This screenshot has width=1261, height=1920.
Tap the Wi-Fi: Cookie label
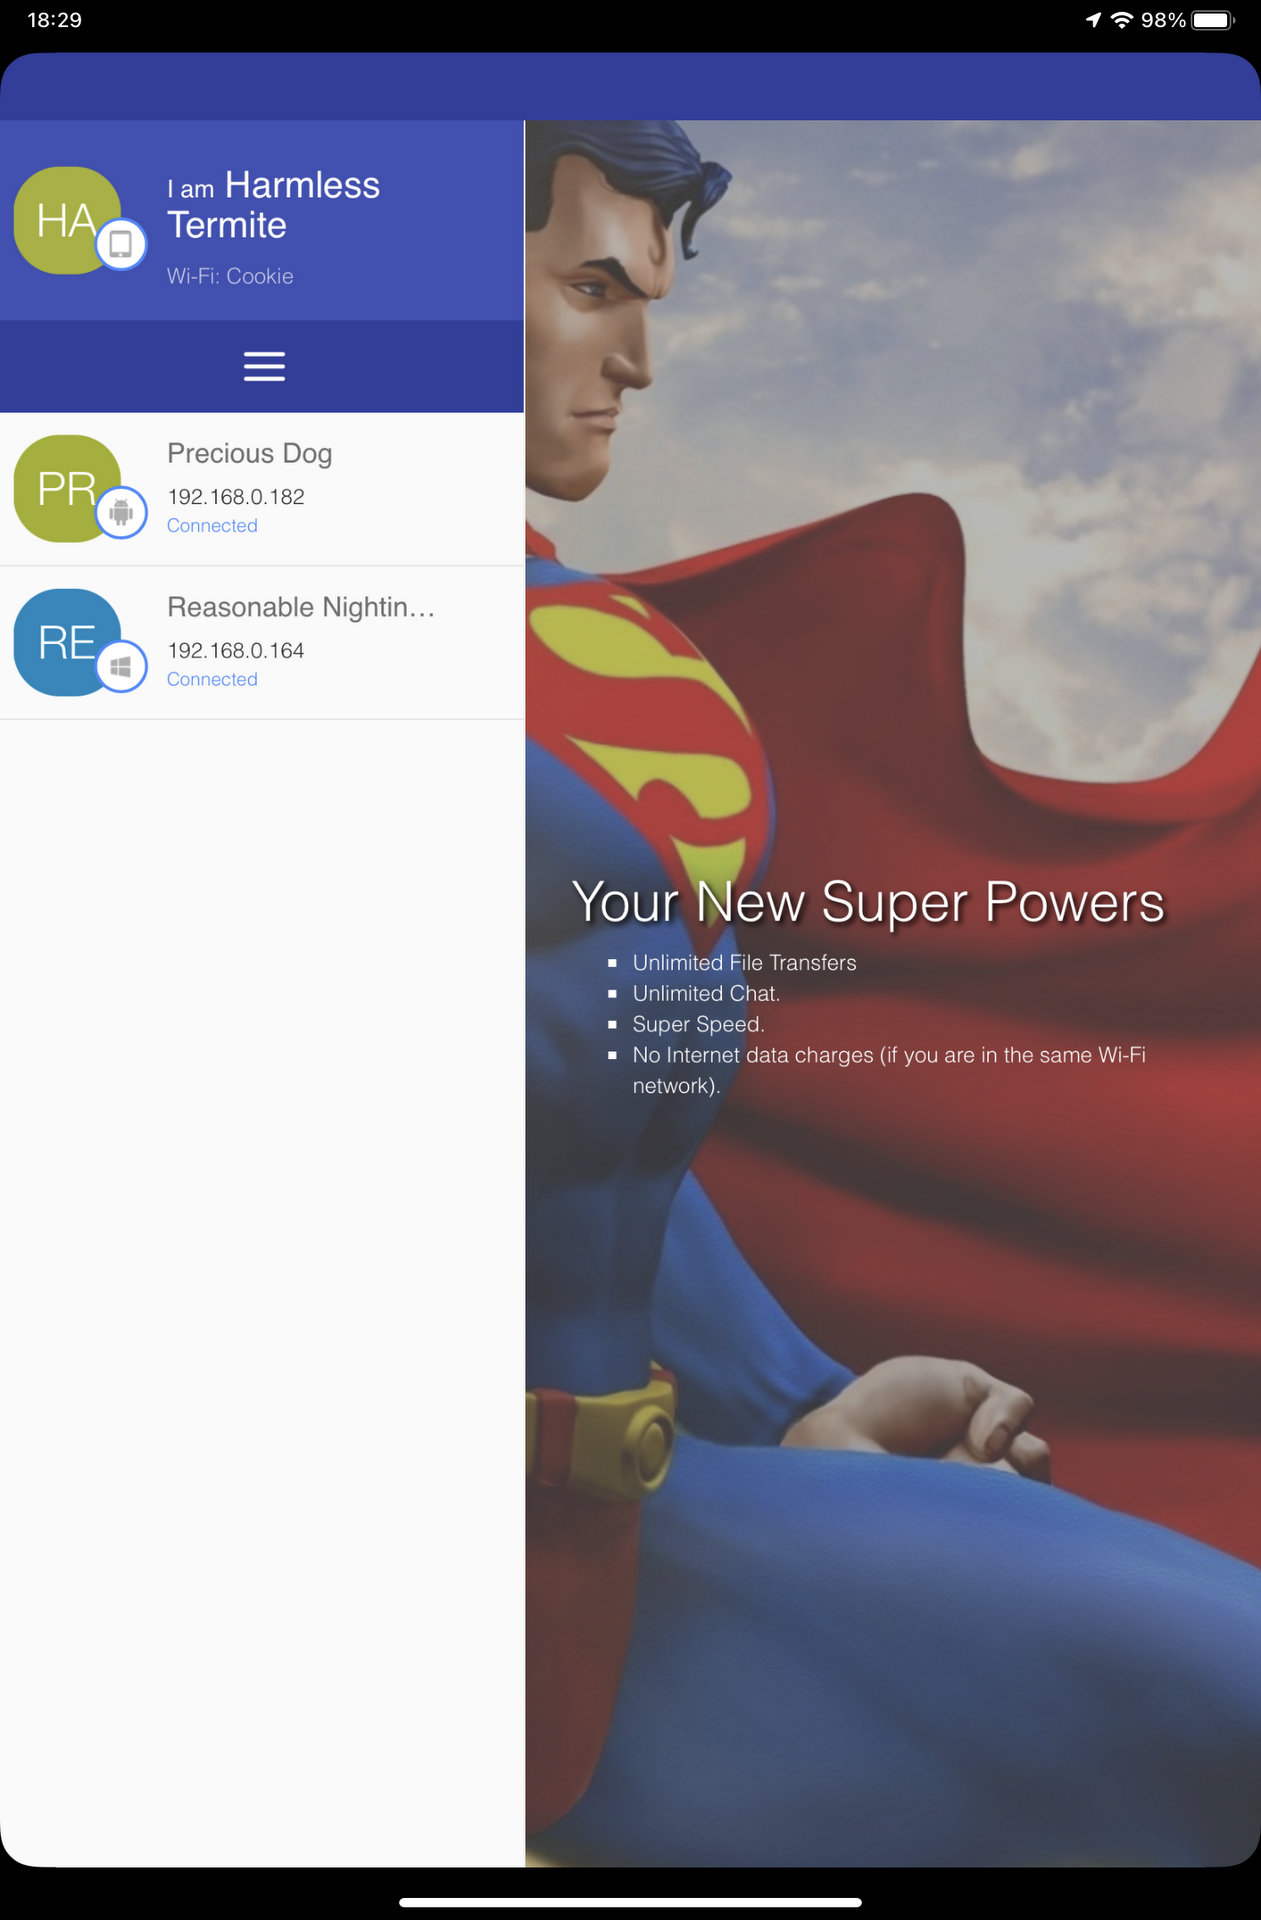point(230,276)
